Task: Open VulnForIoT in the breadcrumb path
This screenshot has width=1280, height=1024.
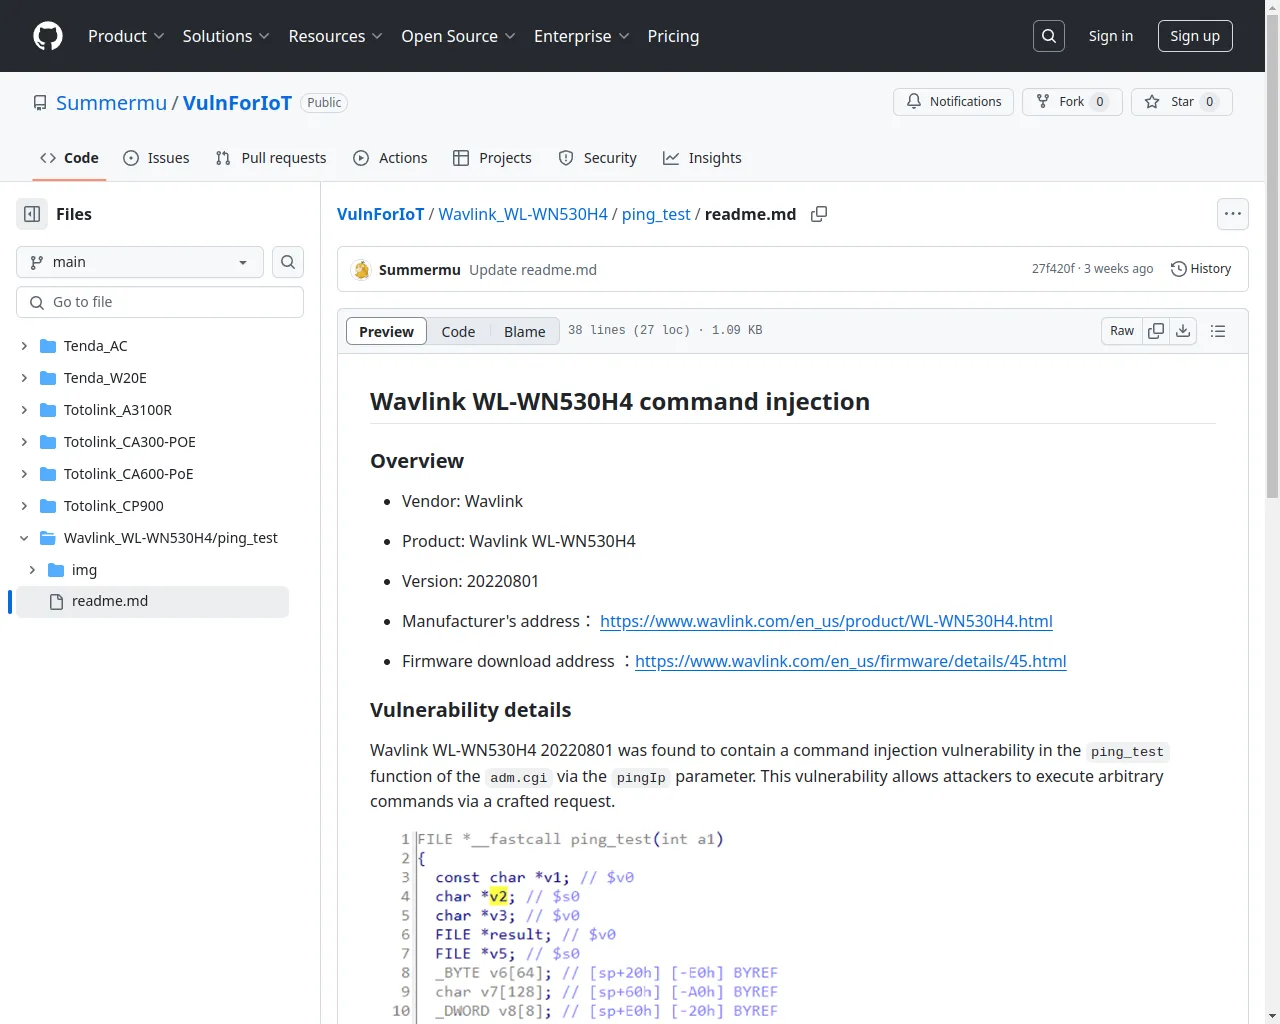Action: click(x=380, y=214)
